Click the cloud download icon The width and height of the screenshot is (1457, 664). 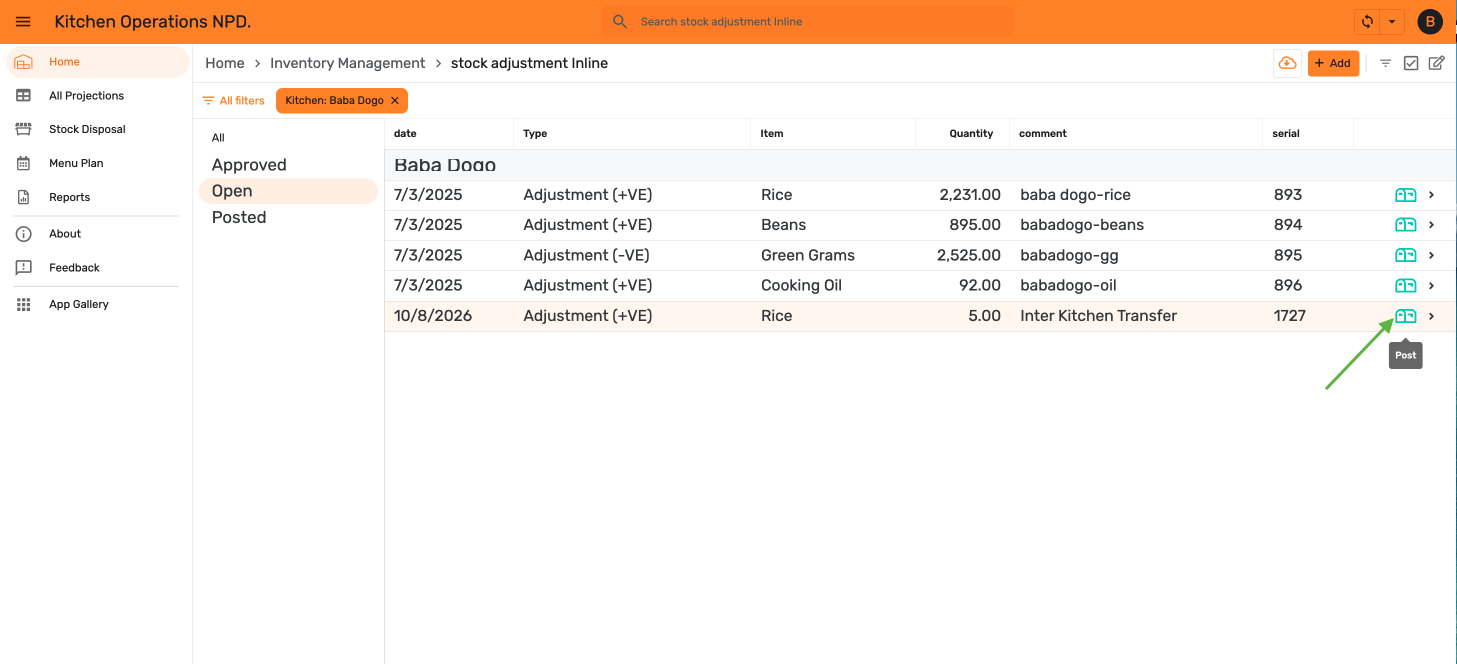point(1288,63)
